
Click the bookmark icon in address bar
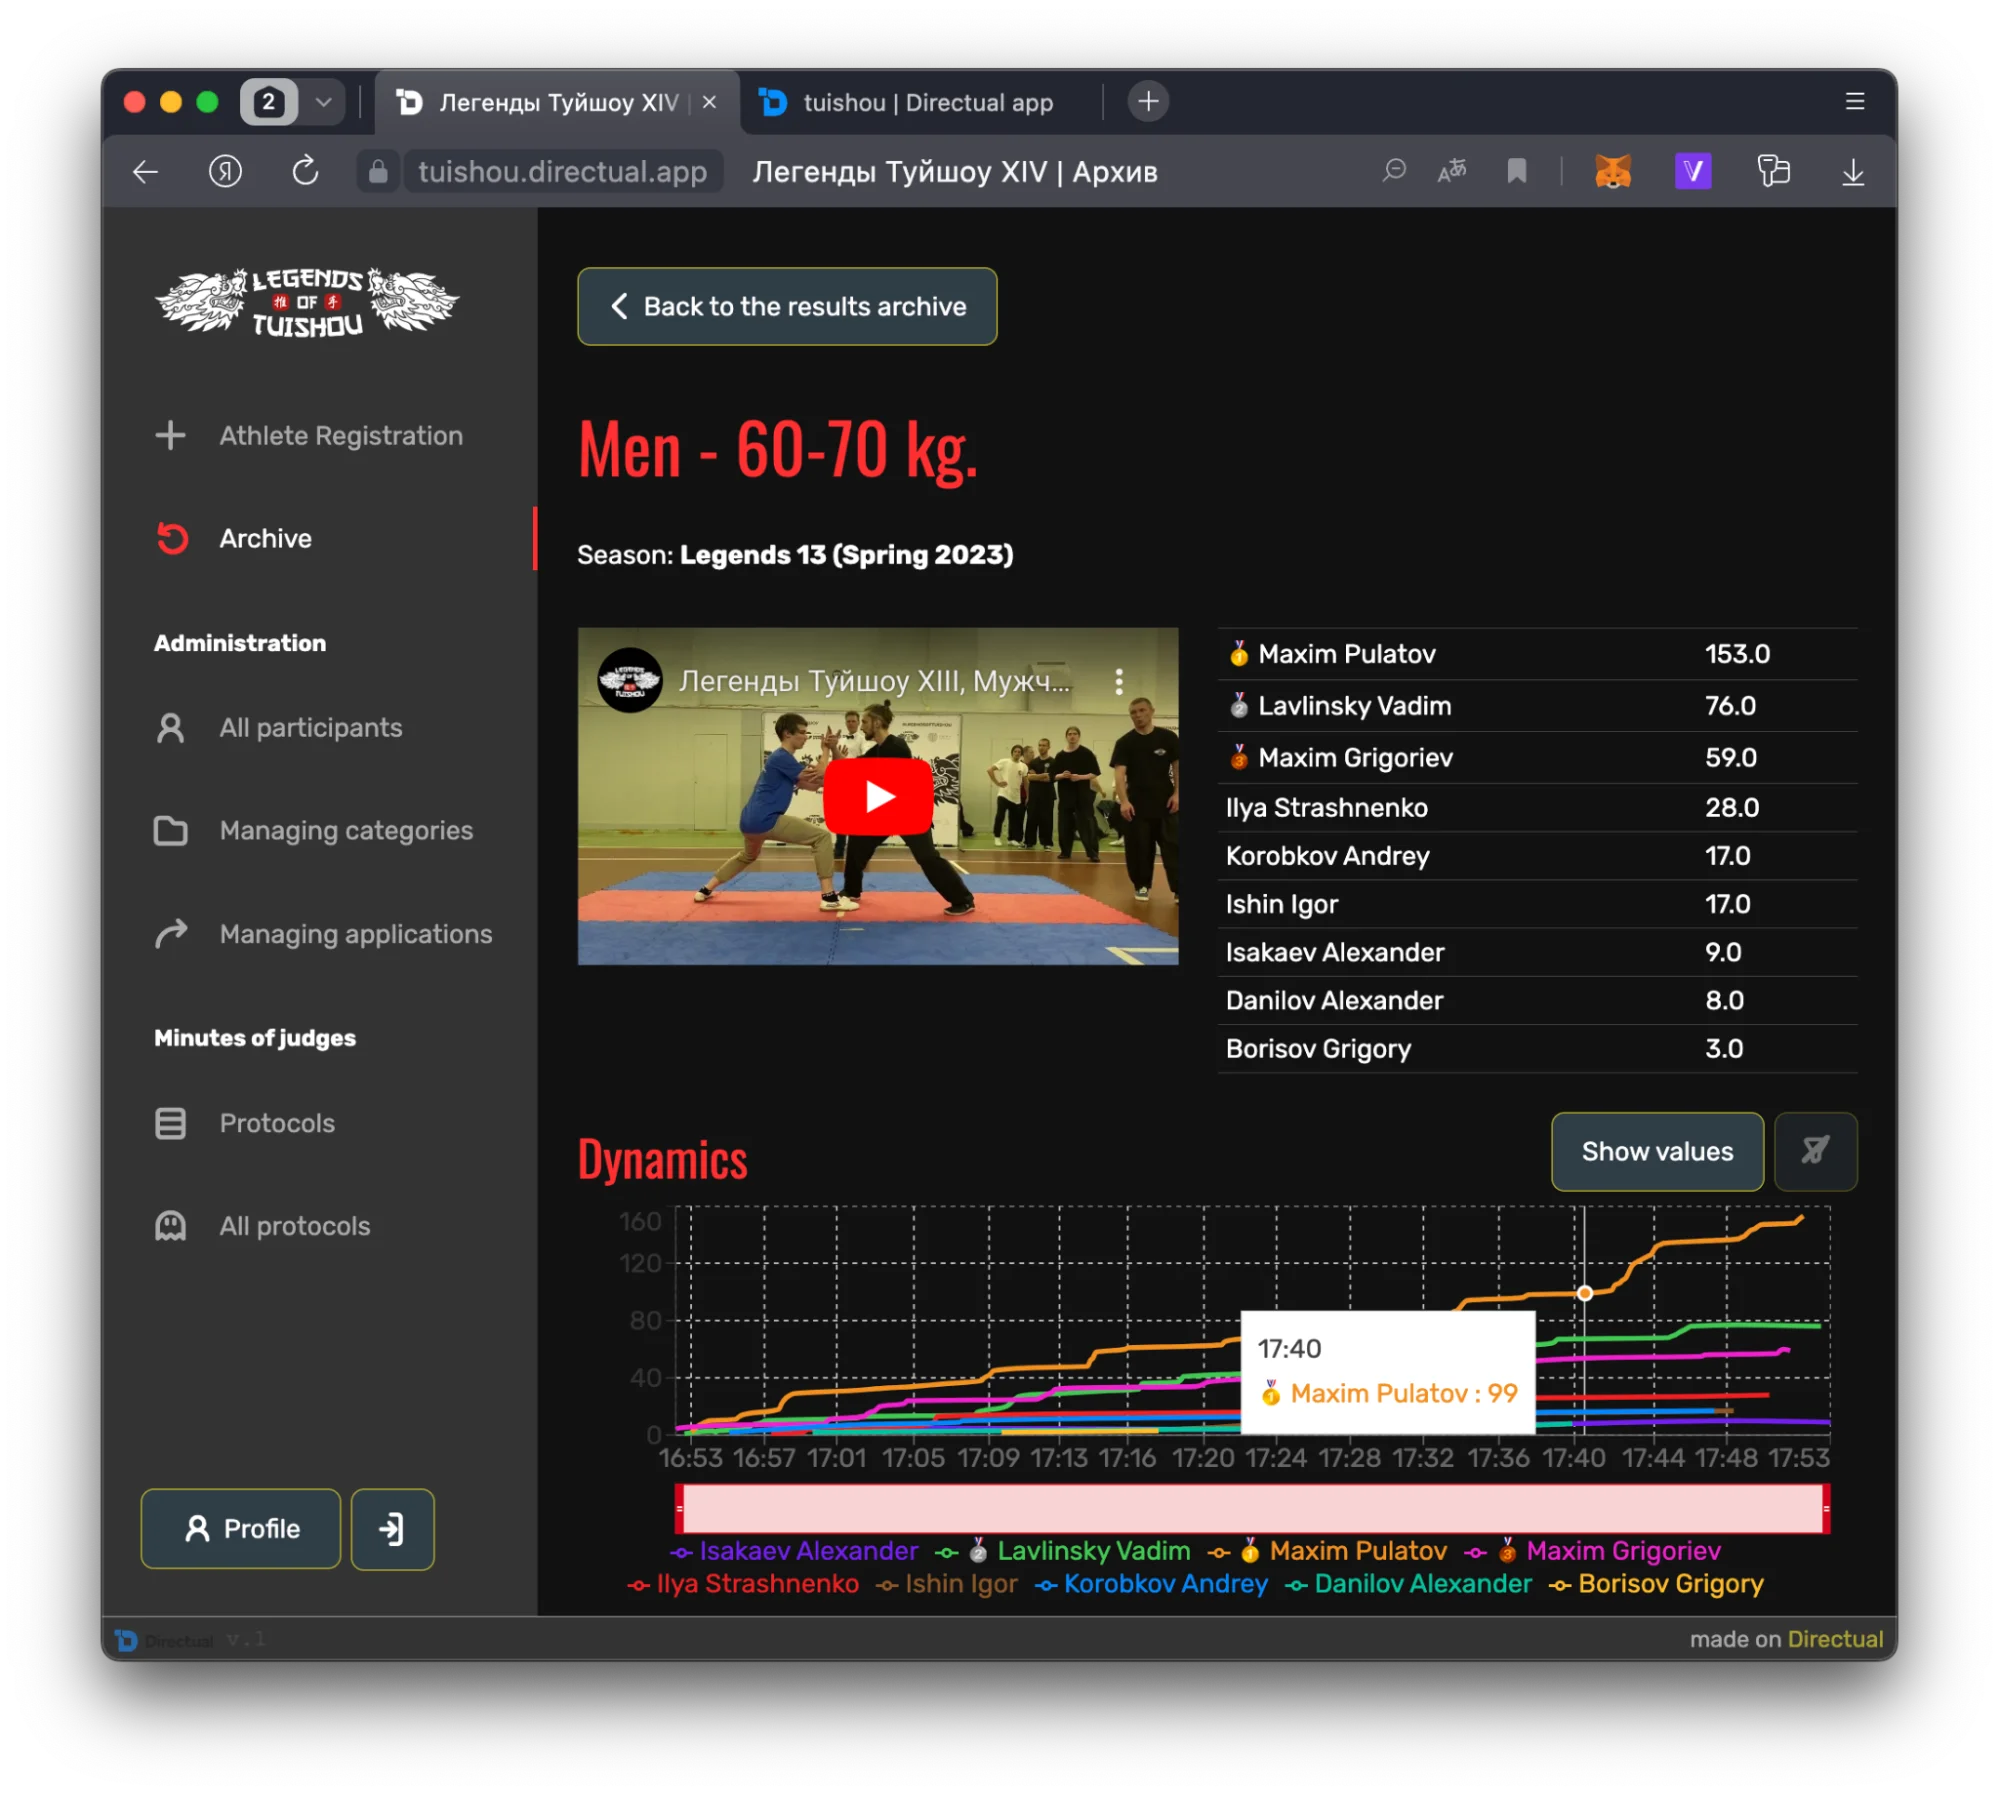click(x=1516, y=172)
